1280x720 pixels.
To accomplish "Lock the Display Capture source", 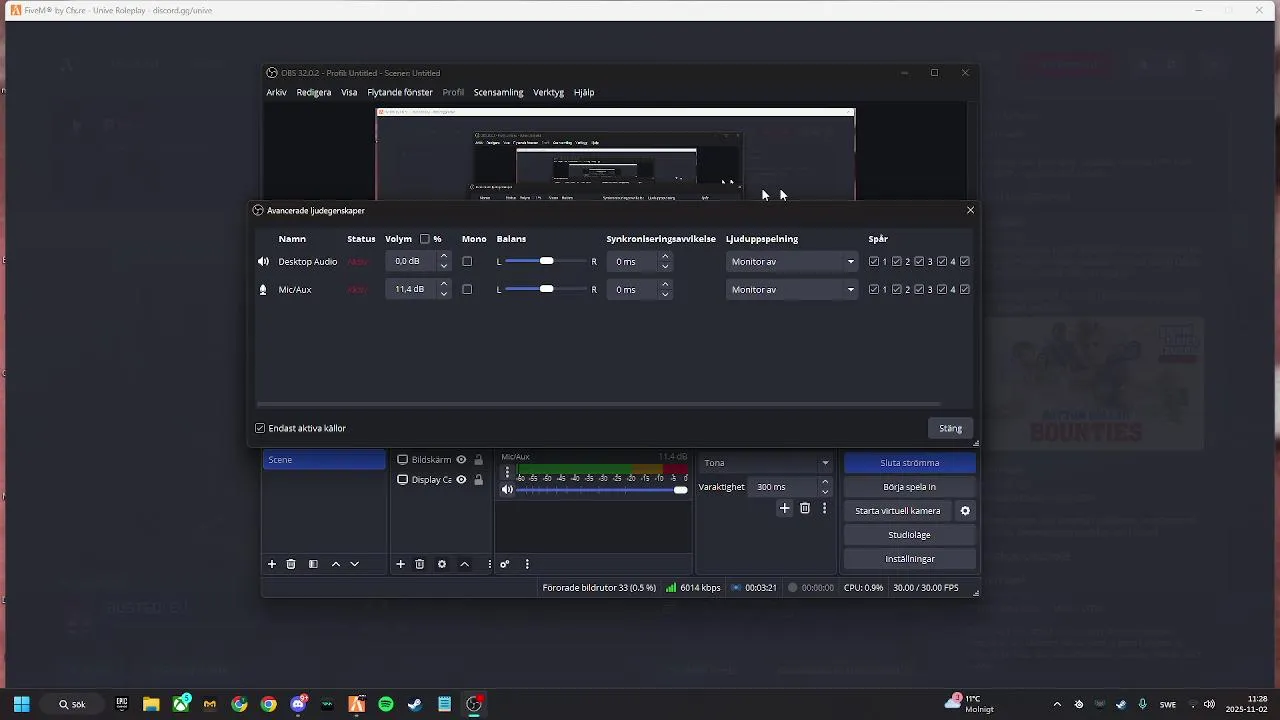I will point(478,480).
